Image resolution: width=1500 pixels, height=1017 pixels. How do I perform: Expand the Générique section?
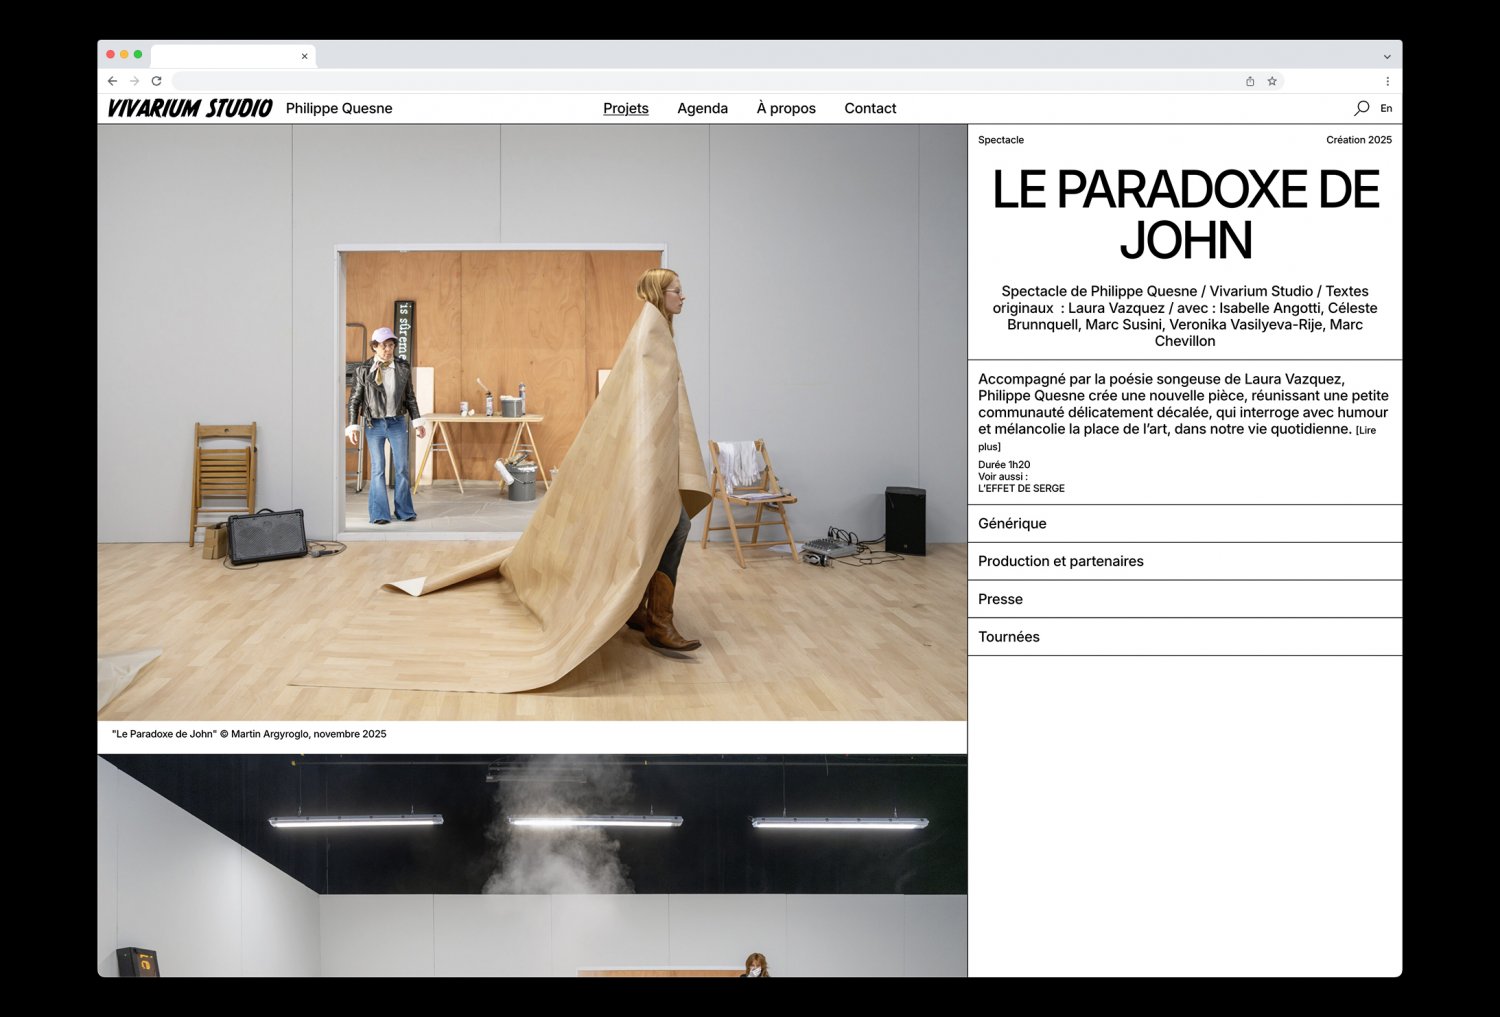click(1185, 524)
